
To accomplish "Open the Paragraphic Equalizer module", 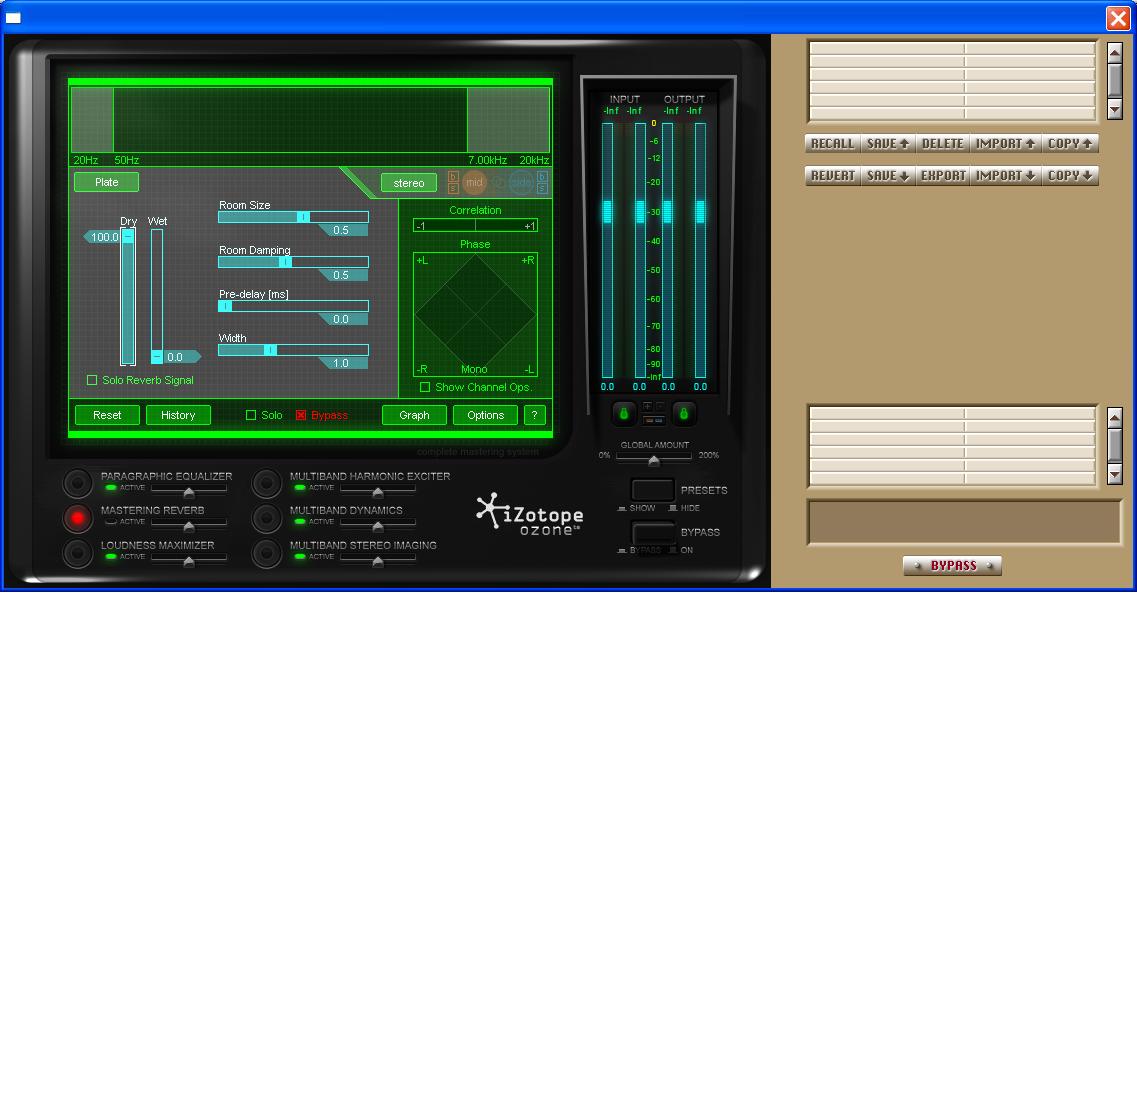I will pos(78,483).
